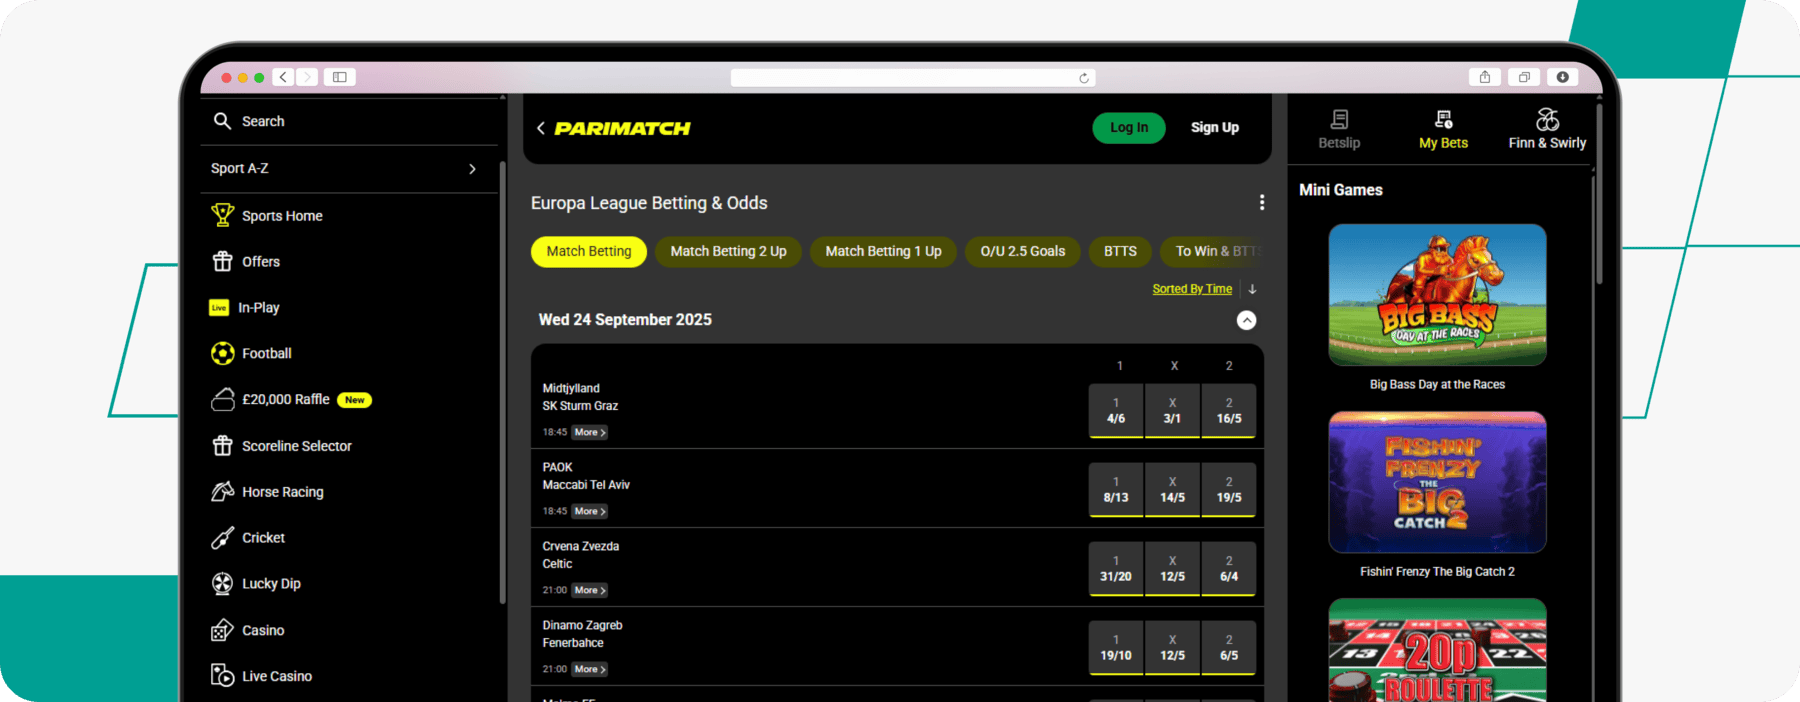The image size is (1800, 702).
Task: Open the 20p Roulette game thumbnail
Action: point(1437,650)
